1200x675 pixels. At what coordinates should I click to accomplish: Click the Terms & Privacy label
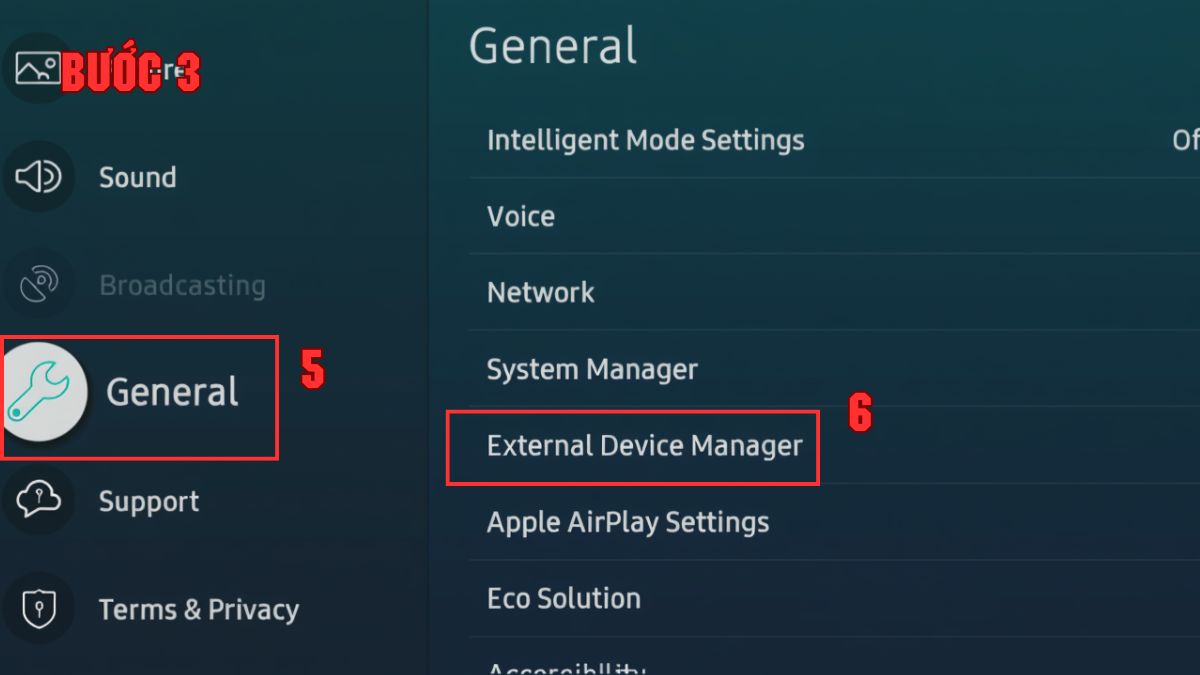point(199,608)
